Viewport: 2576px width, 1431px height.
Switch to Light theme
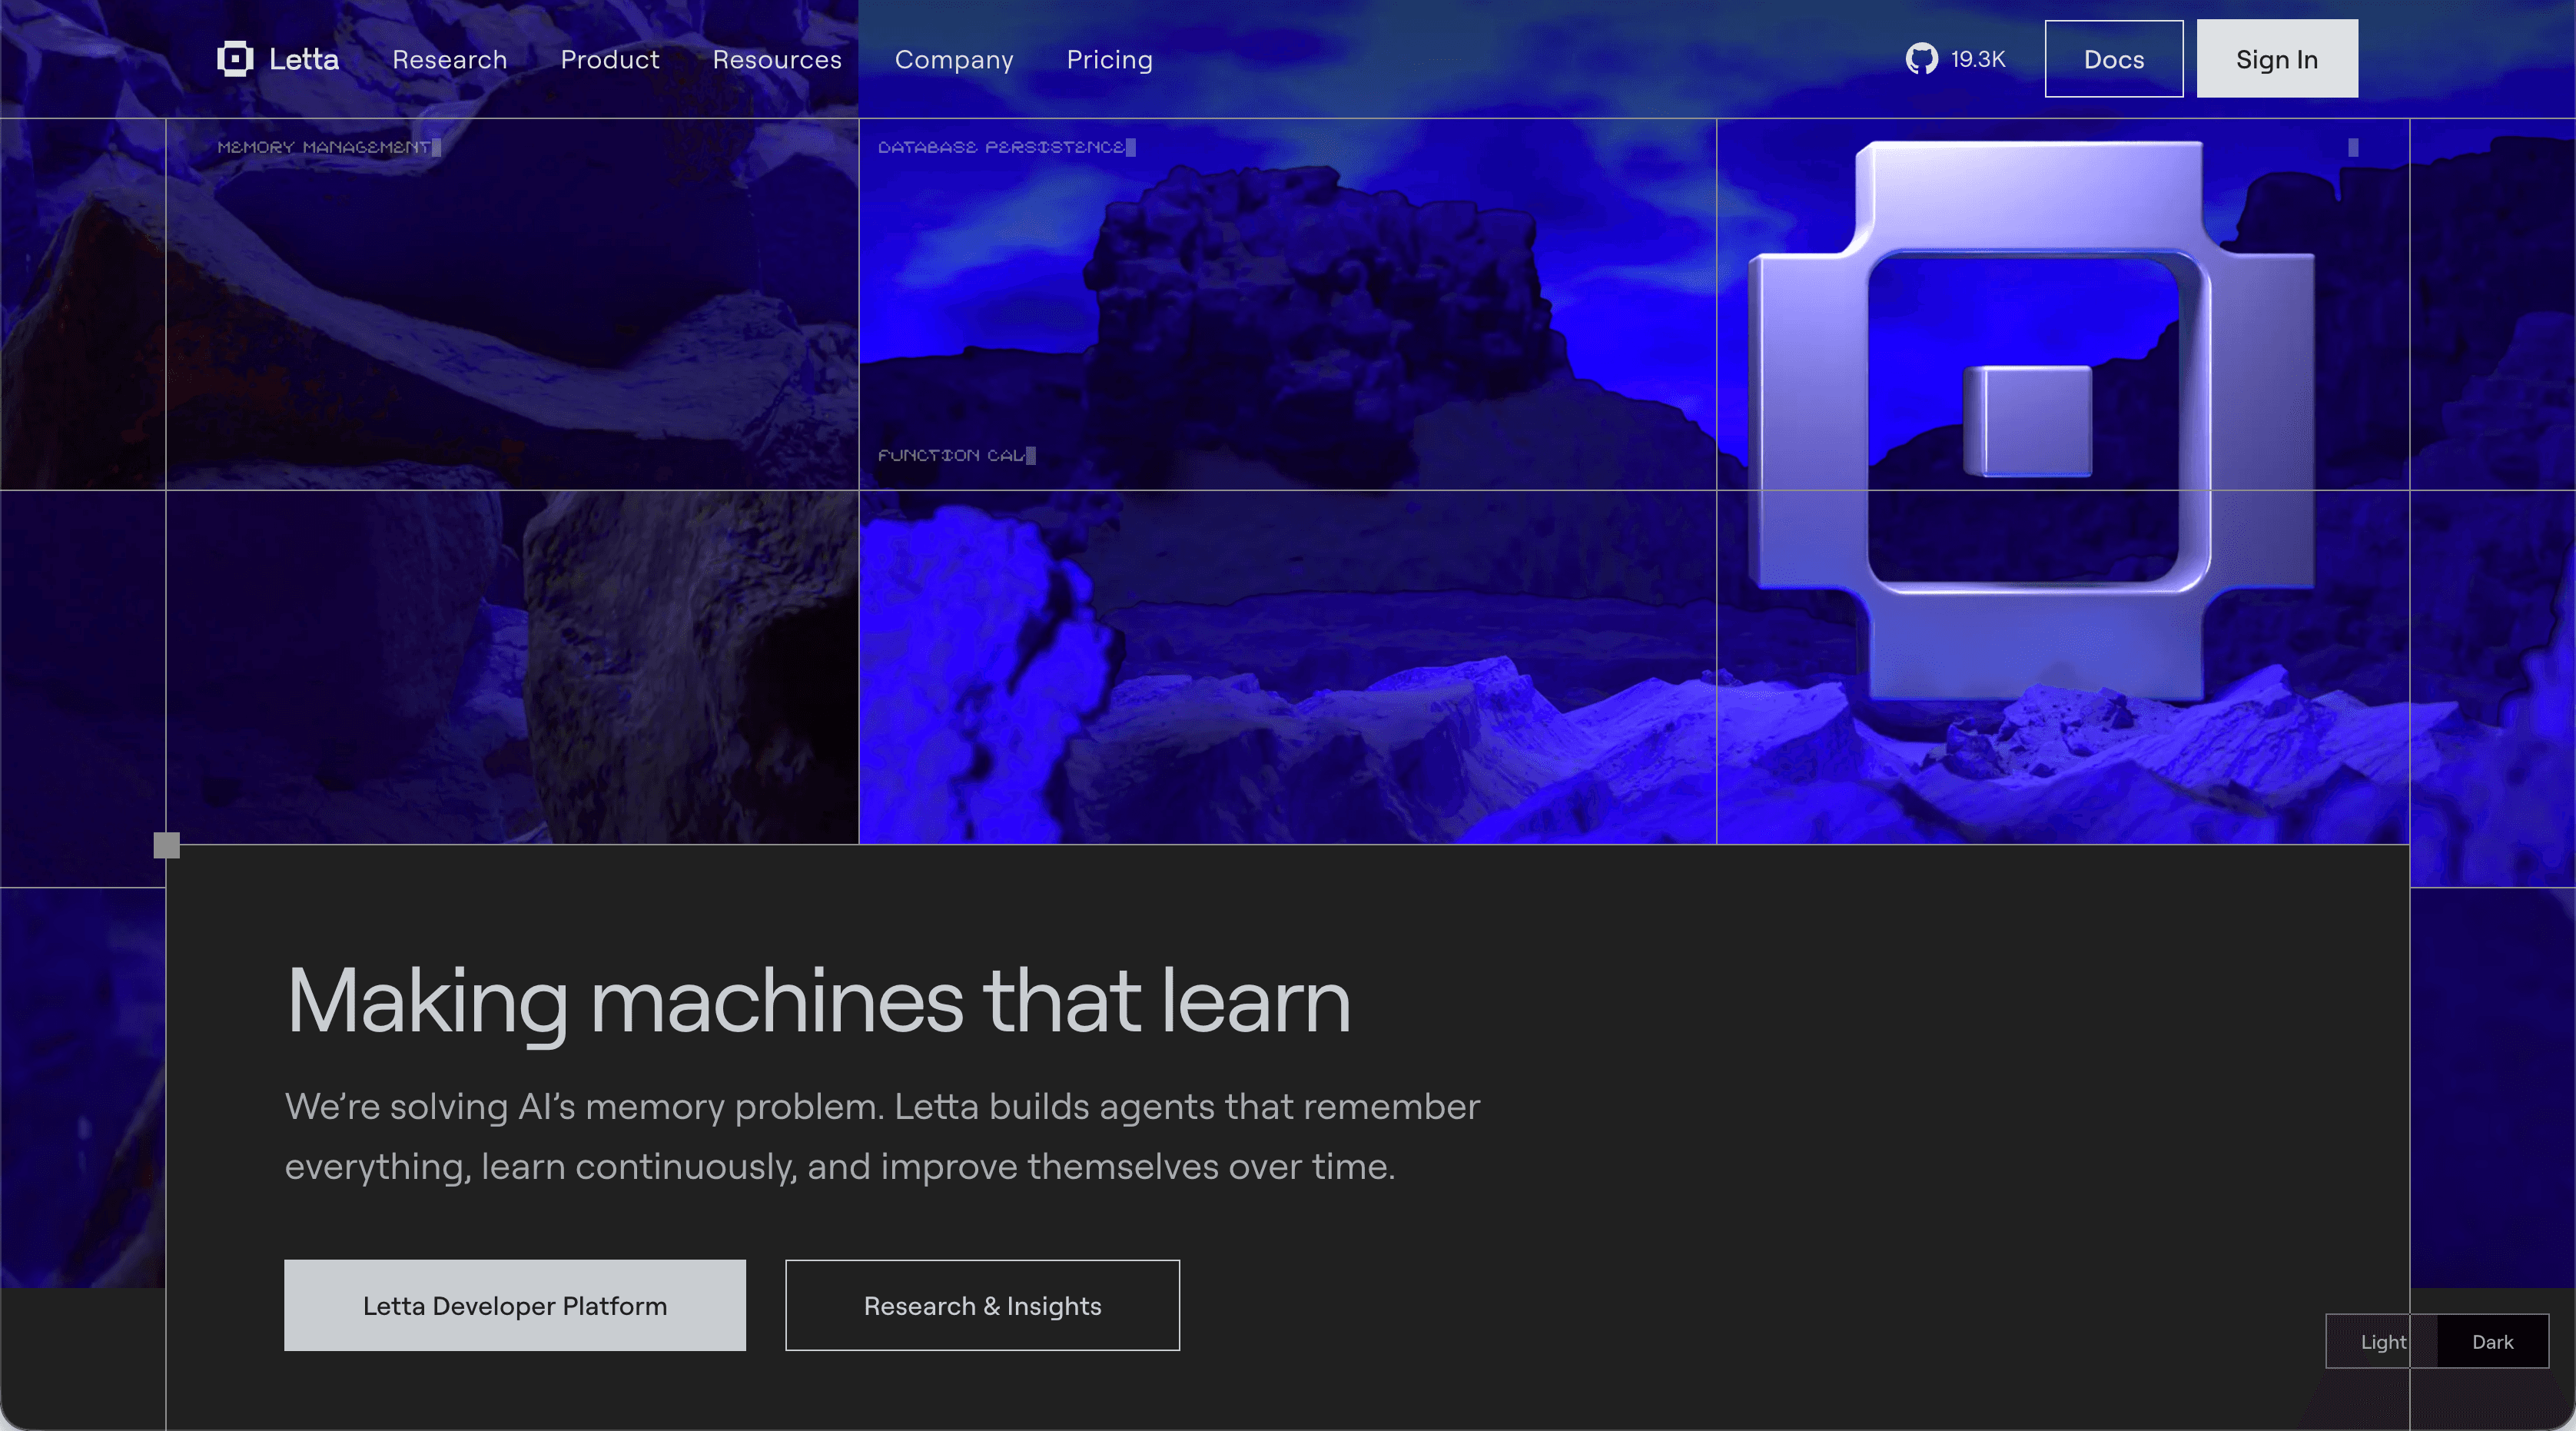click(x=2382, y=1342)
